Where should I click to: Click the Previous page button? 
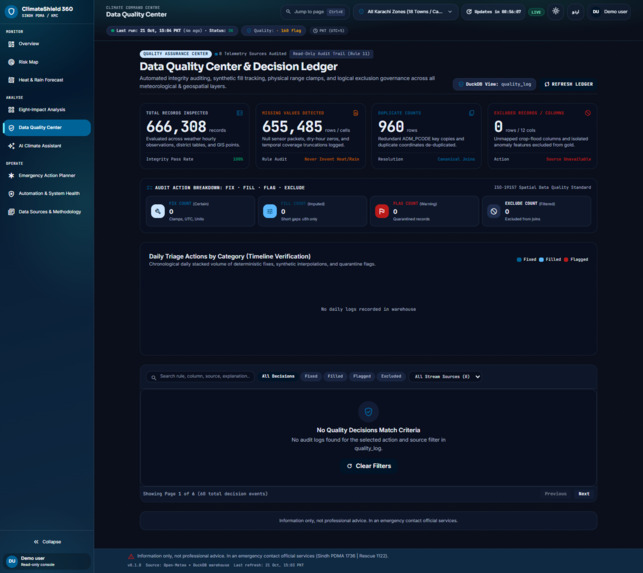point(555,494)
